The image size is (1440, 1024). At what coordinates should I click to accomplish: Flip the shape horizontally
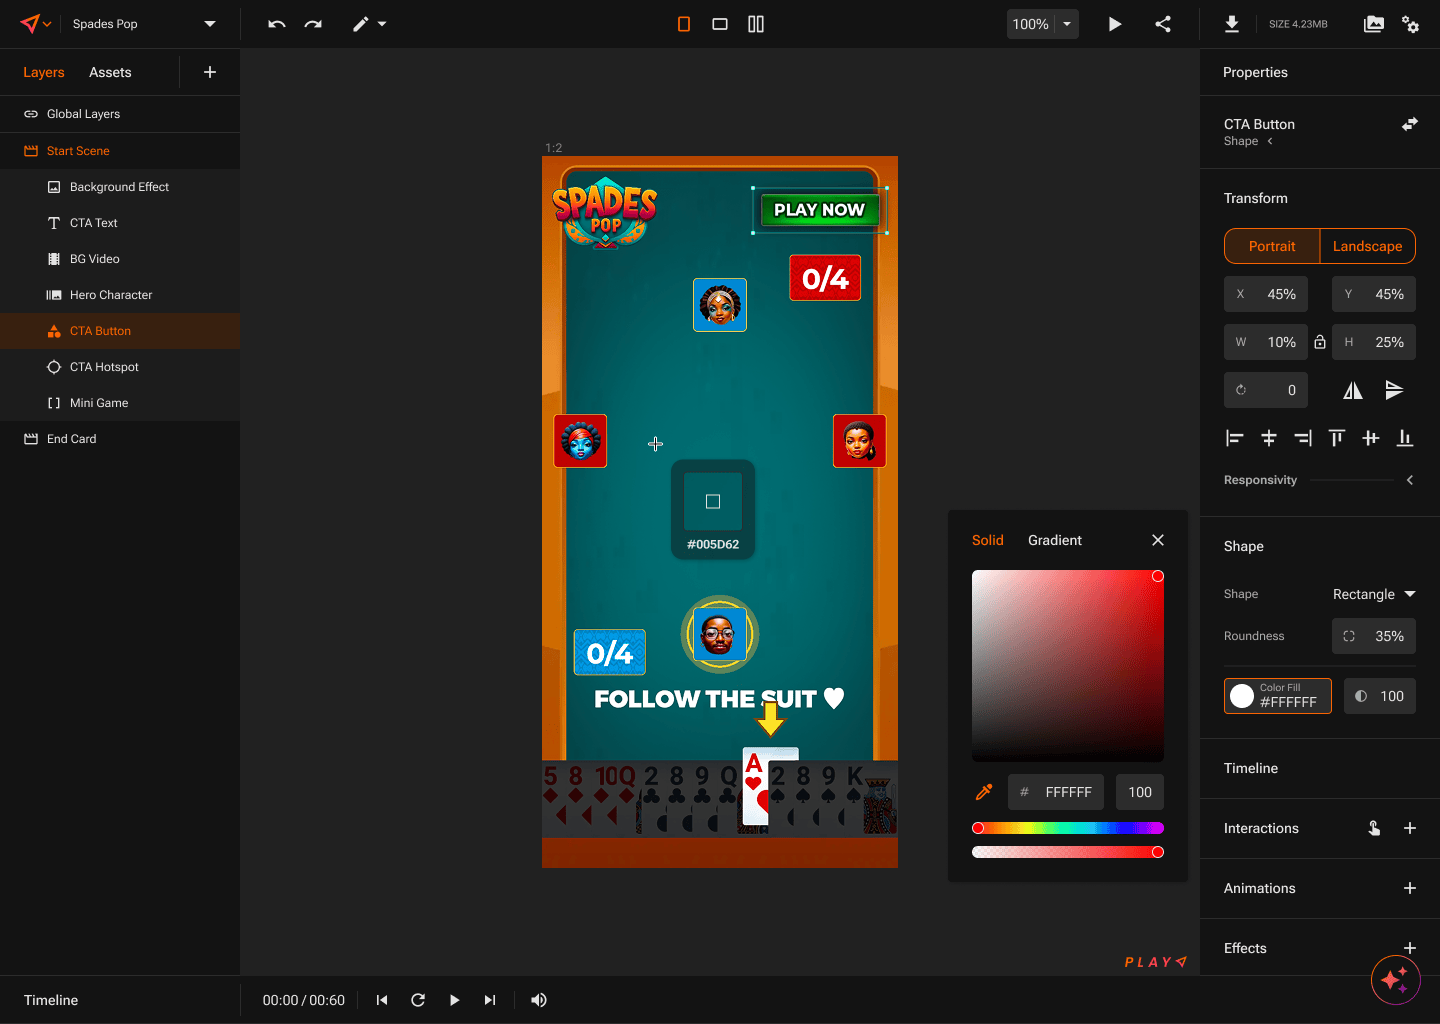click(x=1353, y=390)
